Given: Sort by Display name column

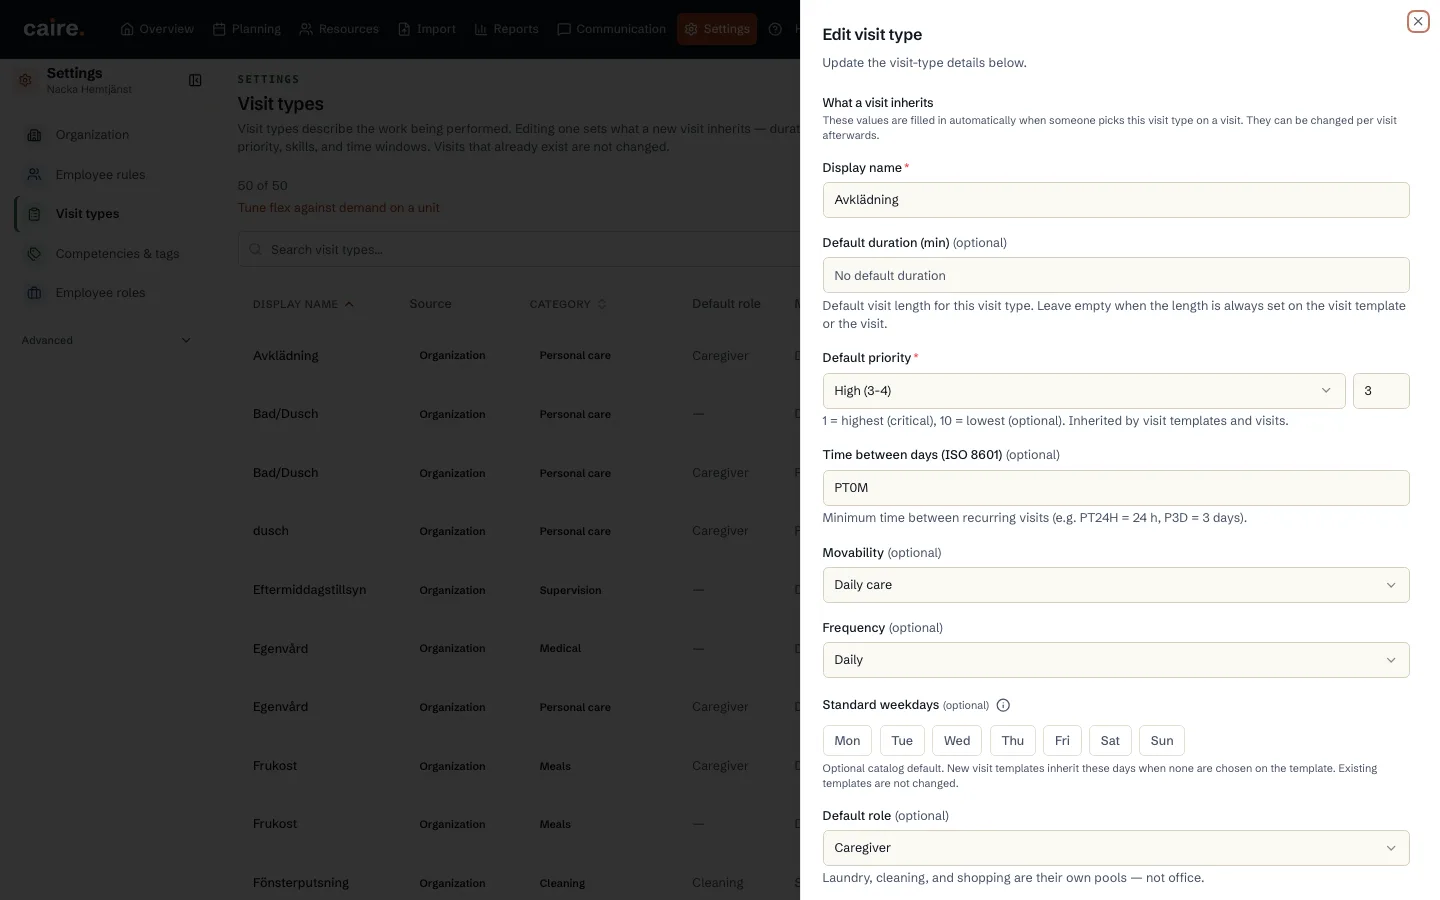Looking at the screenshot, I should (303, 304).
